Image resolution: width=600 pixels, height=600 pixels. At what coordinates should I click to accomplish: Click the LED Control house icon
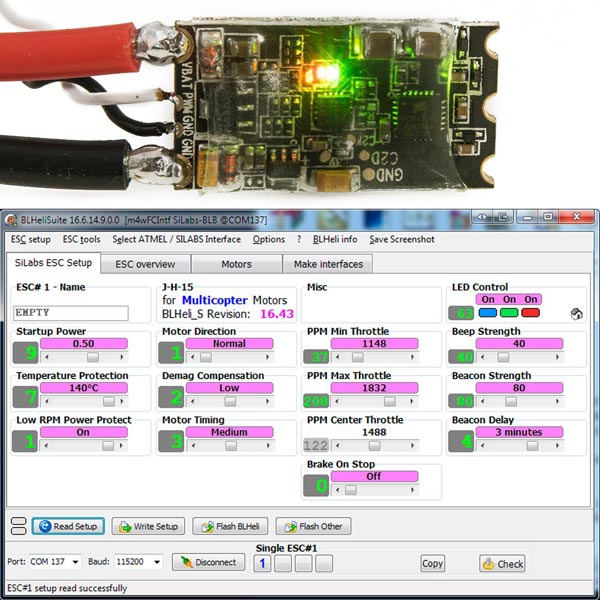point(576,314)
